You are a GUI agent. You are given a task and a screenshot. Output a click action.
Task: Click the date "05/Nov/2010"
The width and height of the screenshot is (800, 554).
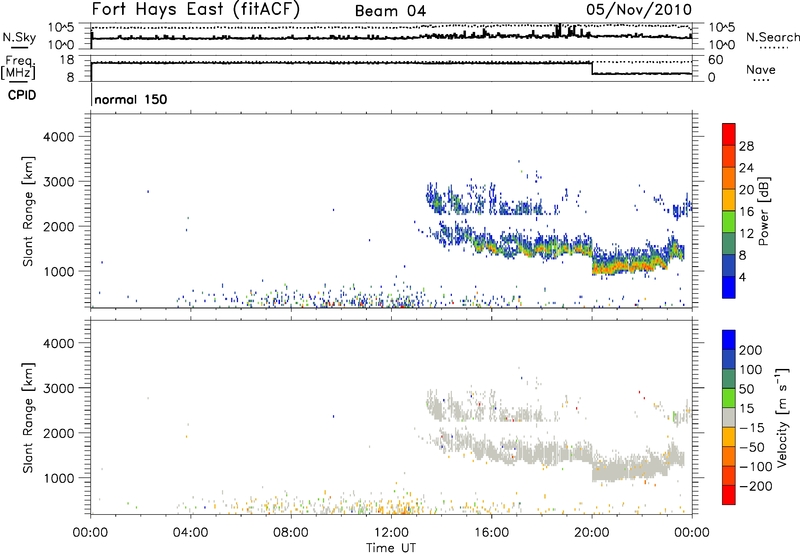[639, 10]
